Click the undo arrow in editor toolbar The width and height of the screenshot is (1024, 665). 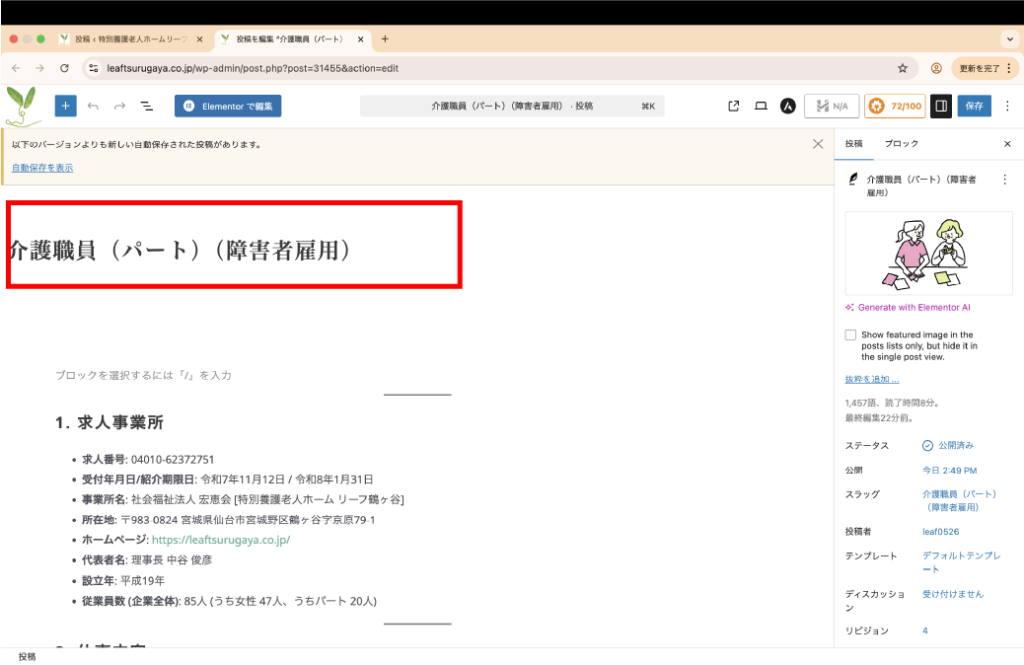click(x=93, y=106)
